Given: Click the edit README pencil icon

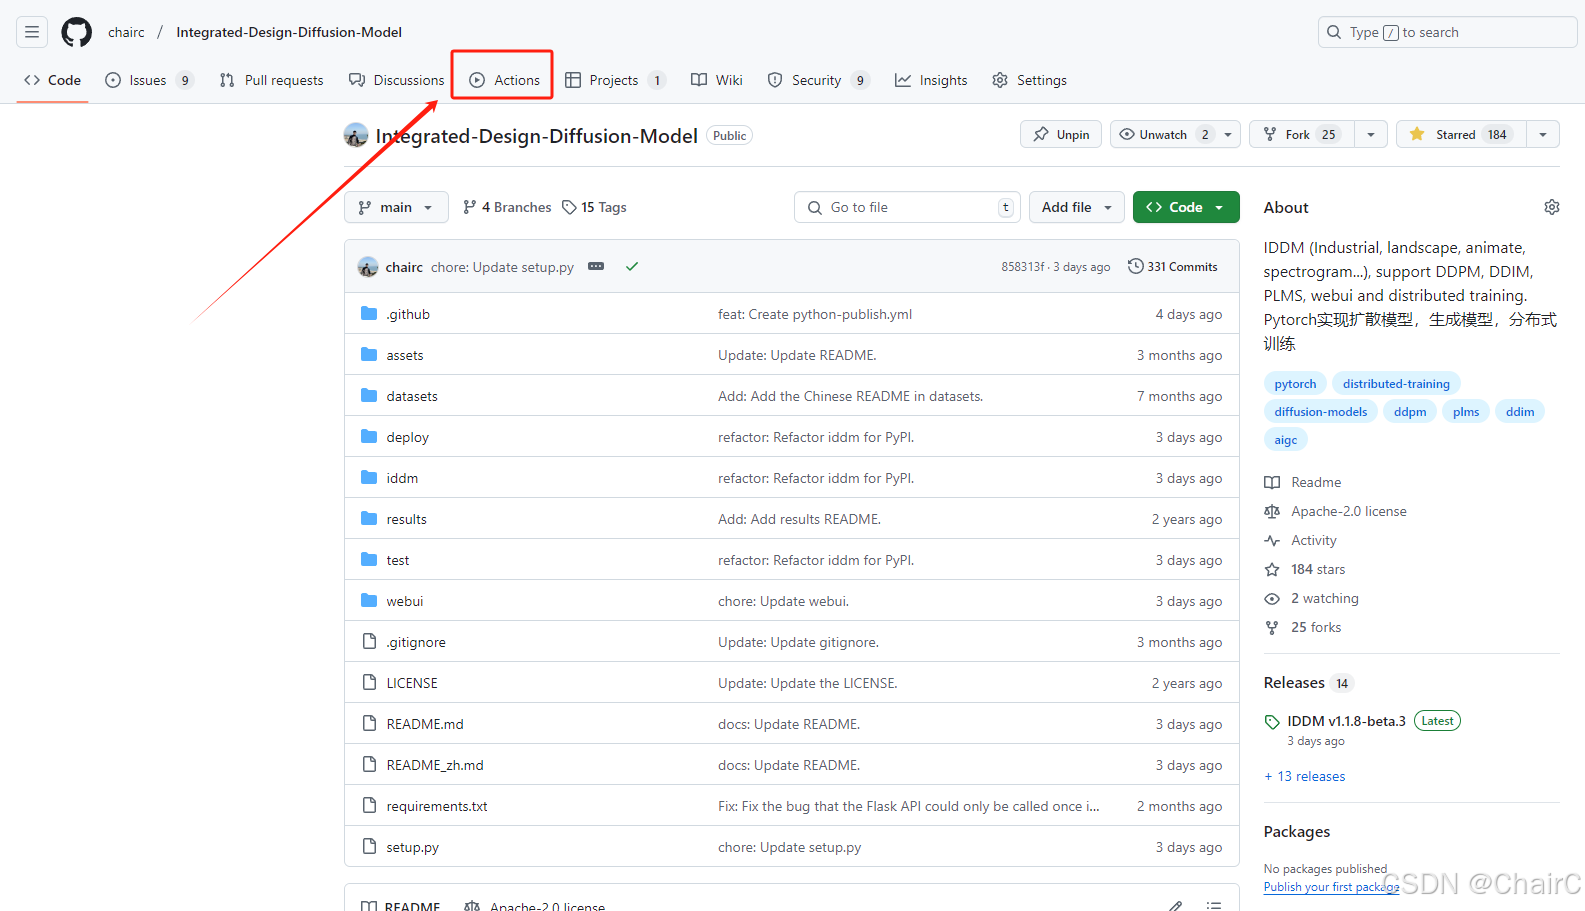Looking at the screenshot, I should click(1176, 906).
